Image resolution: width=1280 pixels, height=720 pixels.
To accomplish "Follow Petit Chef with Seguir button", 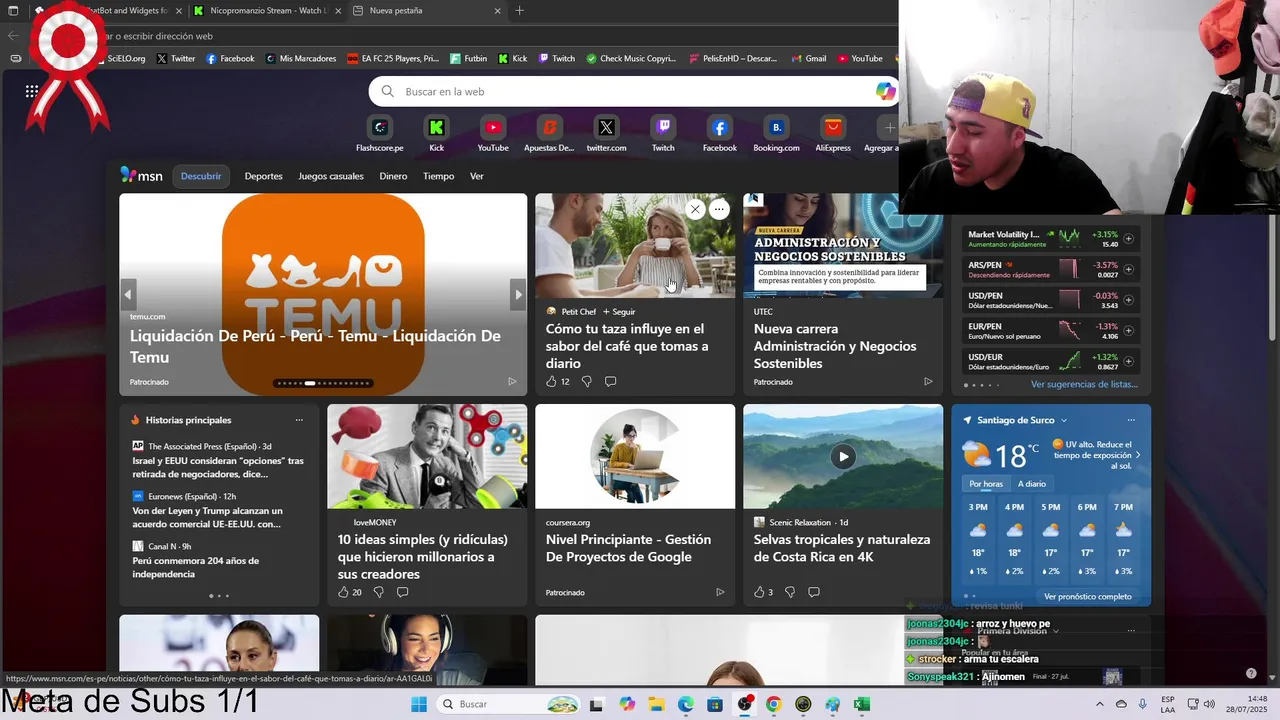I will tap(619, 312).
